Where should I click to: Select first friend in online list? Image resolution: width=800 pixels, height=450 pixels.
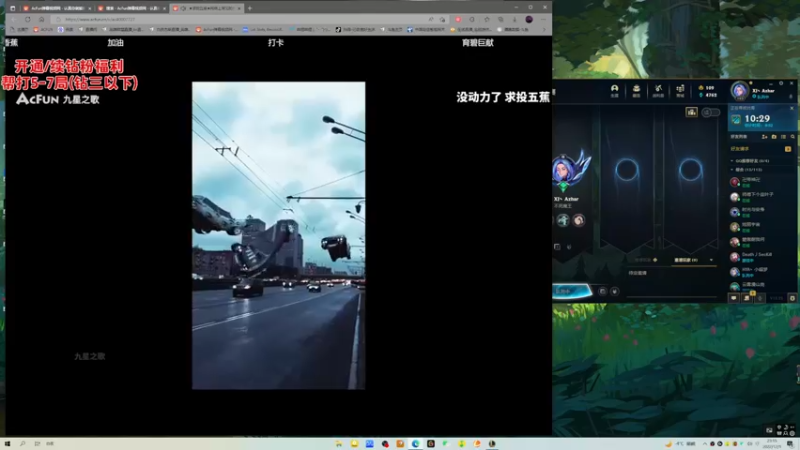tap(763, 182)
